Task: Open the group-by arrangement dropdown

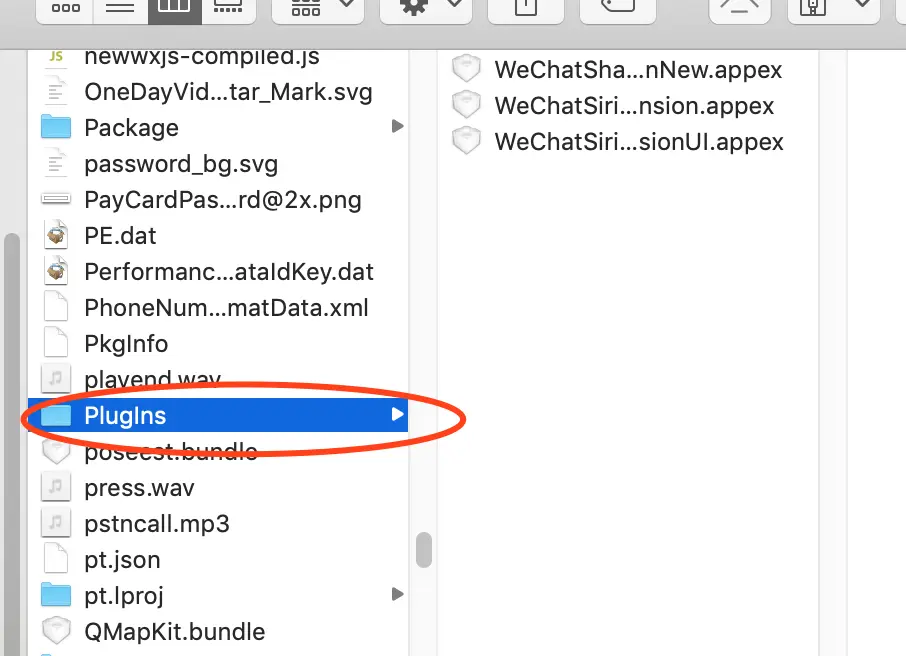Action: click(318, 8)
